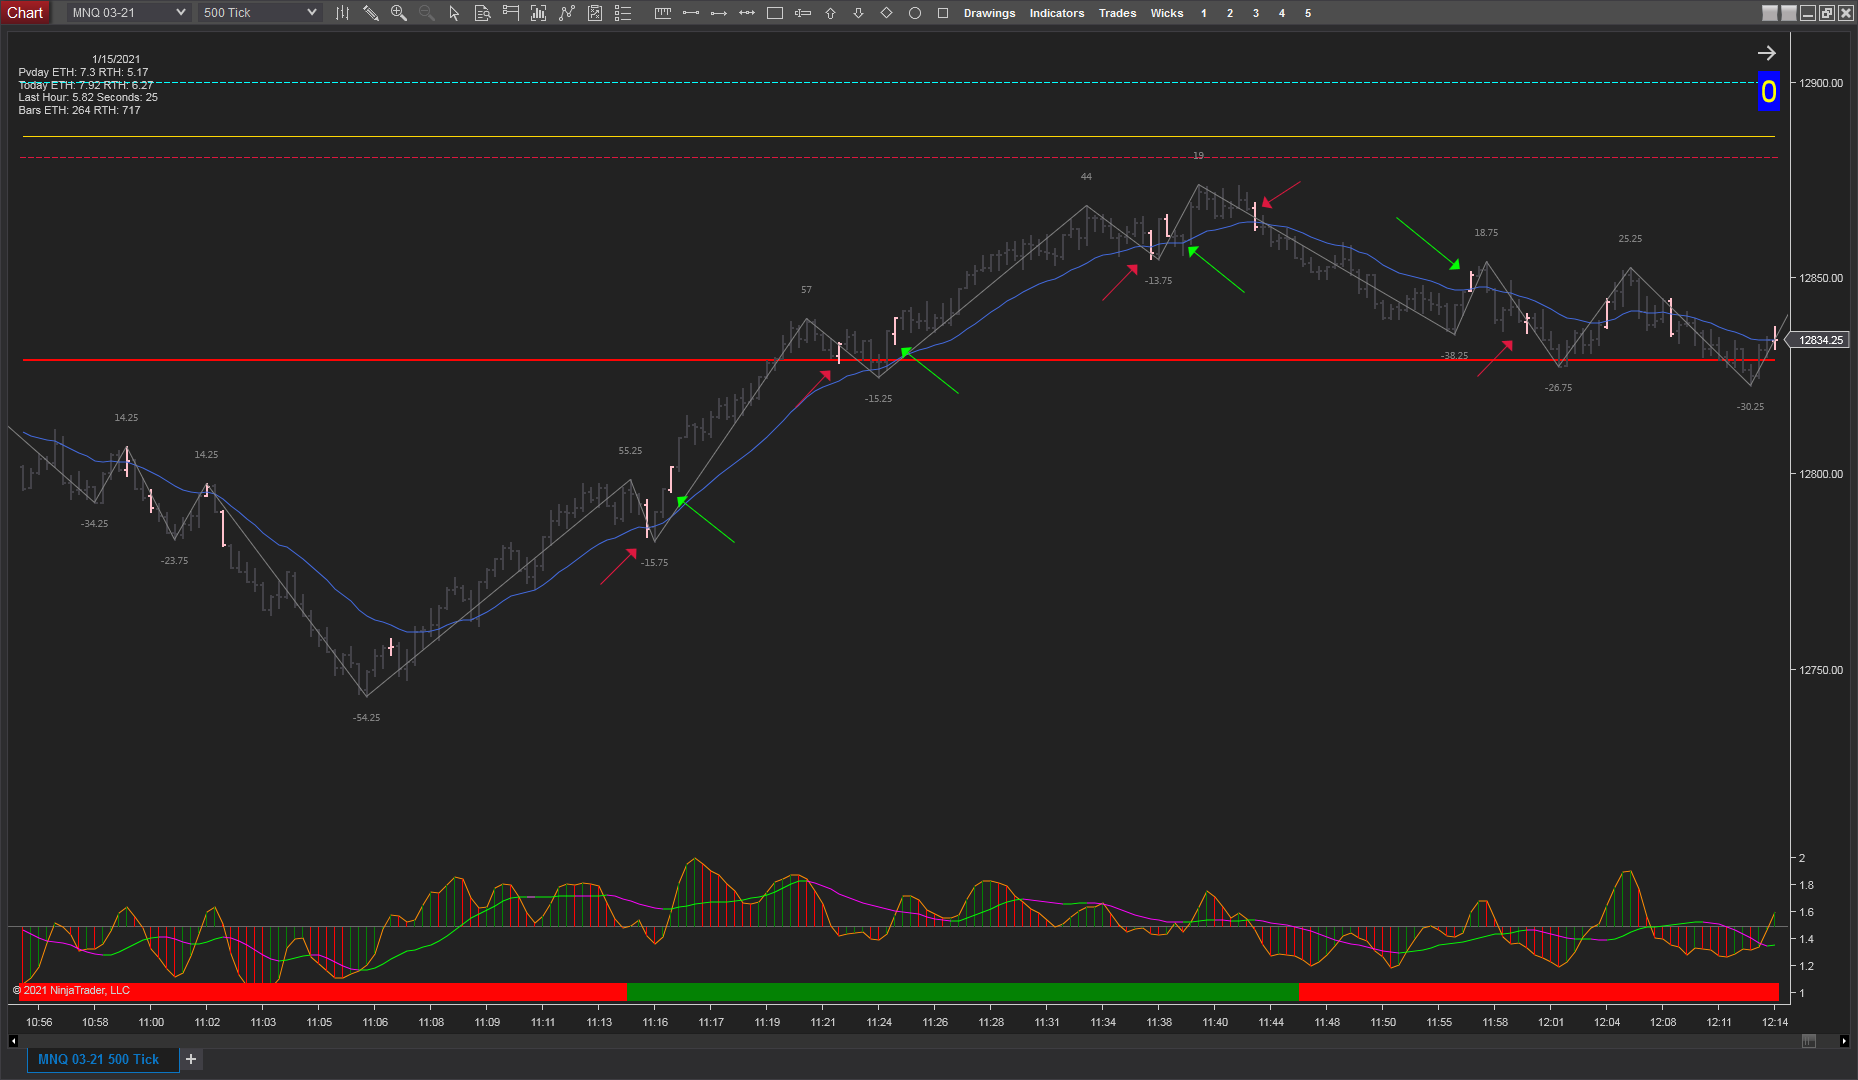The width and height of the screenshot is (1858, 1080).
Task: Select the down arrow marker tool
Action: pyautogui.click(x=858, y=13)
